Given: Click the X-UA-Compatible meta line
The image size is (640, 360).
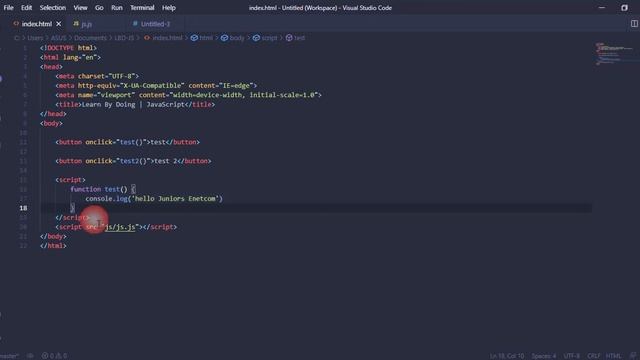Looking at the screenshot, I should point(156,86).
